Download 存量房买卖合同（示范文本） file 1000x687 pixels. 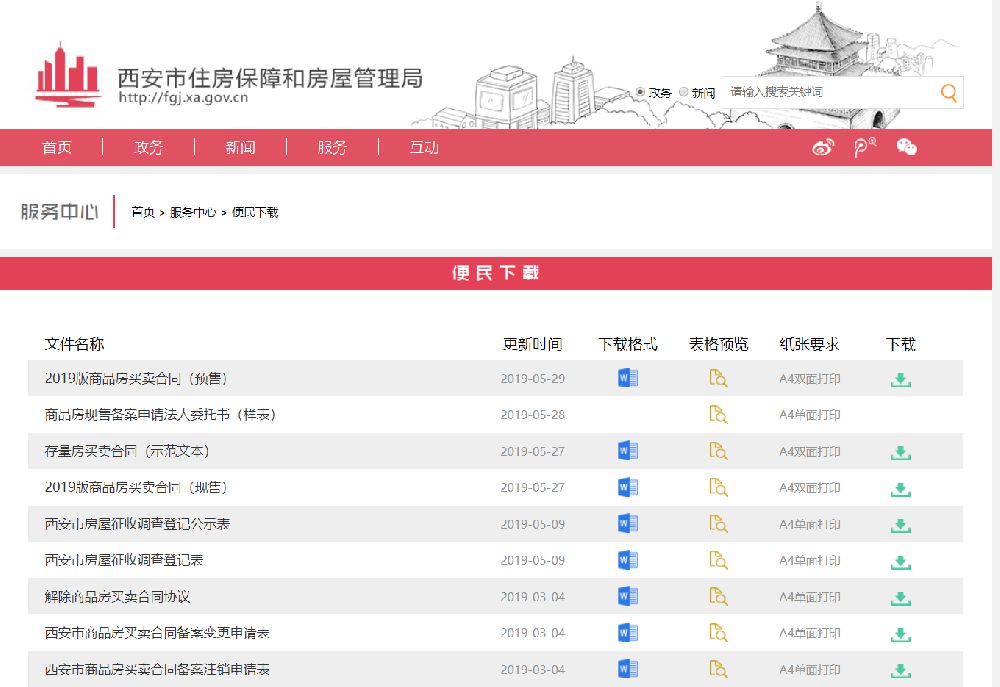pos(901,452)
